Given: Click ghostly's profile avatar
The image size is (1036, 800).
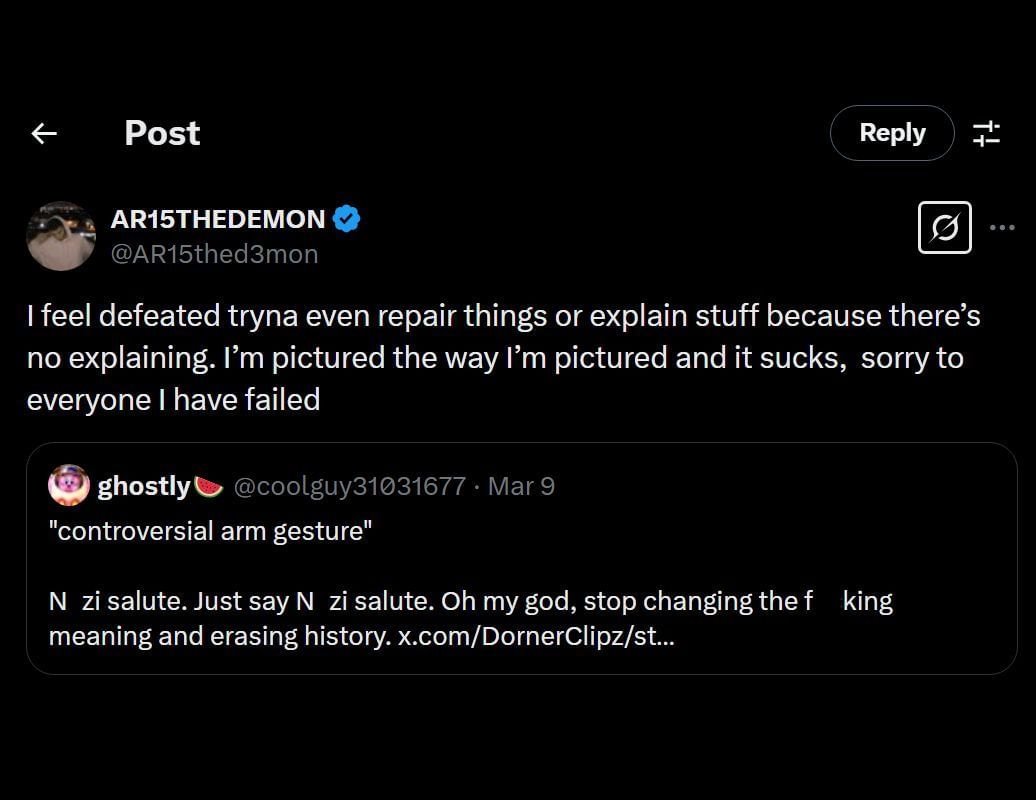Looking at the screenshot, I should point(69,485).
